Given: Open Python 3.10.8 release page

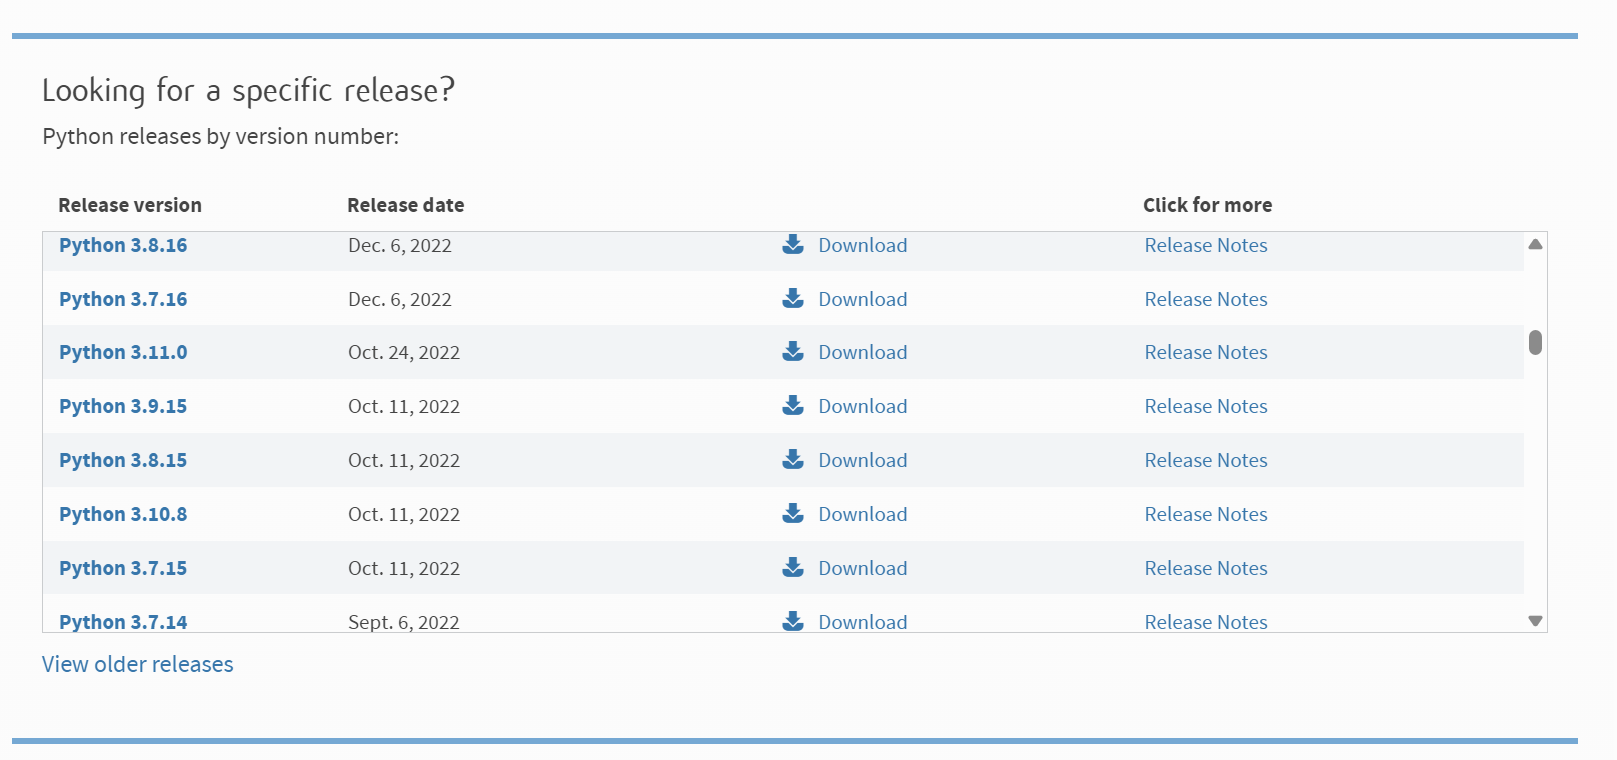Looking at the screenshot, I should [123, 514].
